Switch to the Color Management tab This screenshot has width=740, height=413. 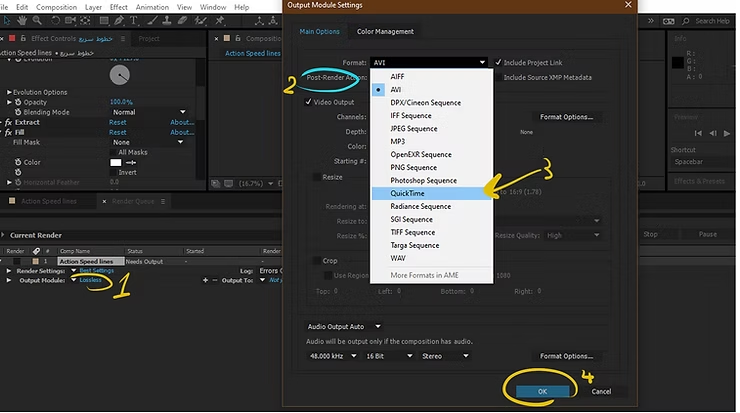tap(385, 31)
